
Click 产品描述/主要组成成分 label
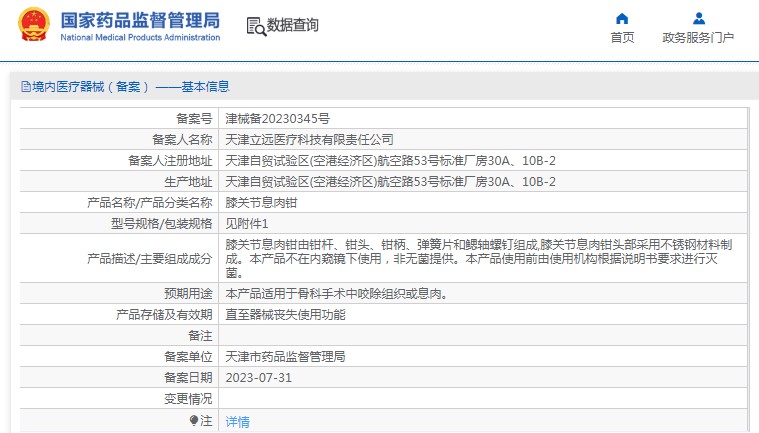[150, 259]
